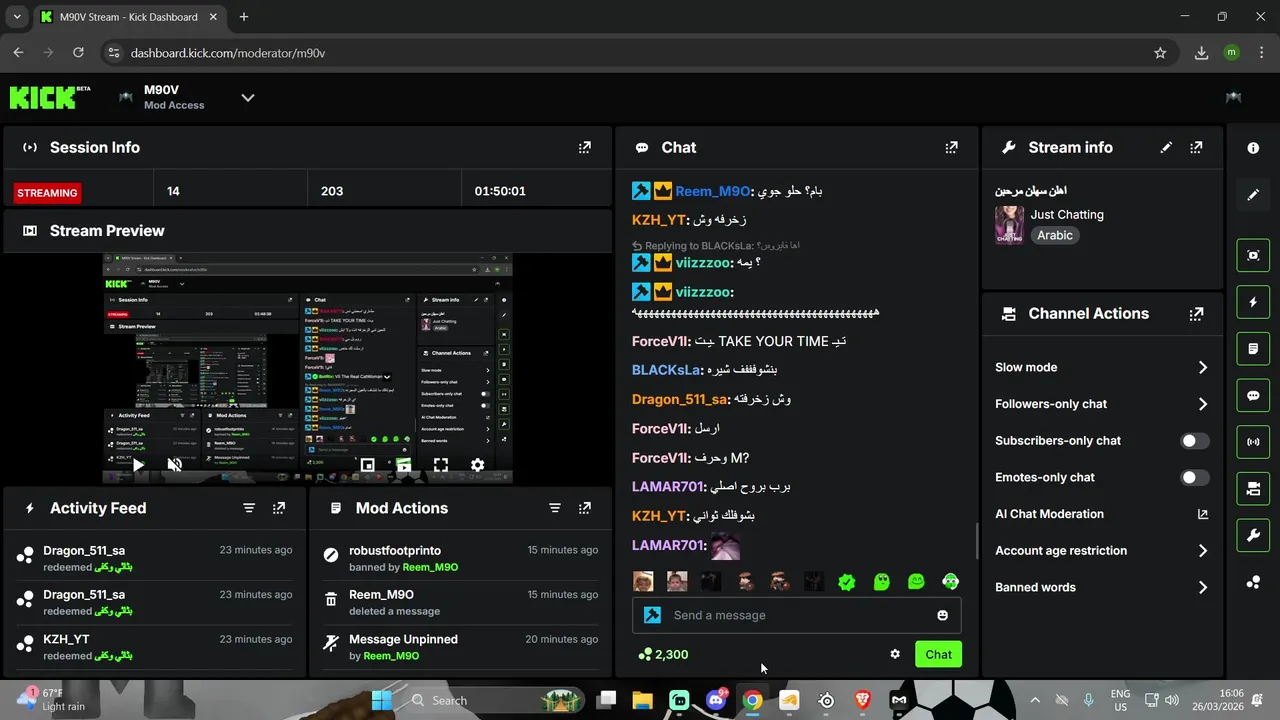This screenshot has height=720, width=1280.
Task: Click the Arabic language tag
Action: click(1054, 236)
